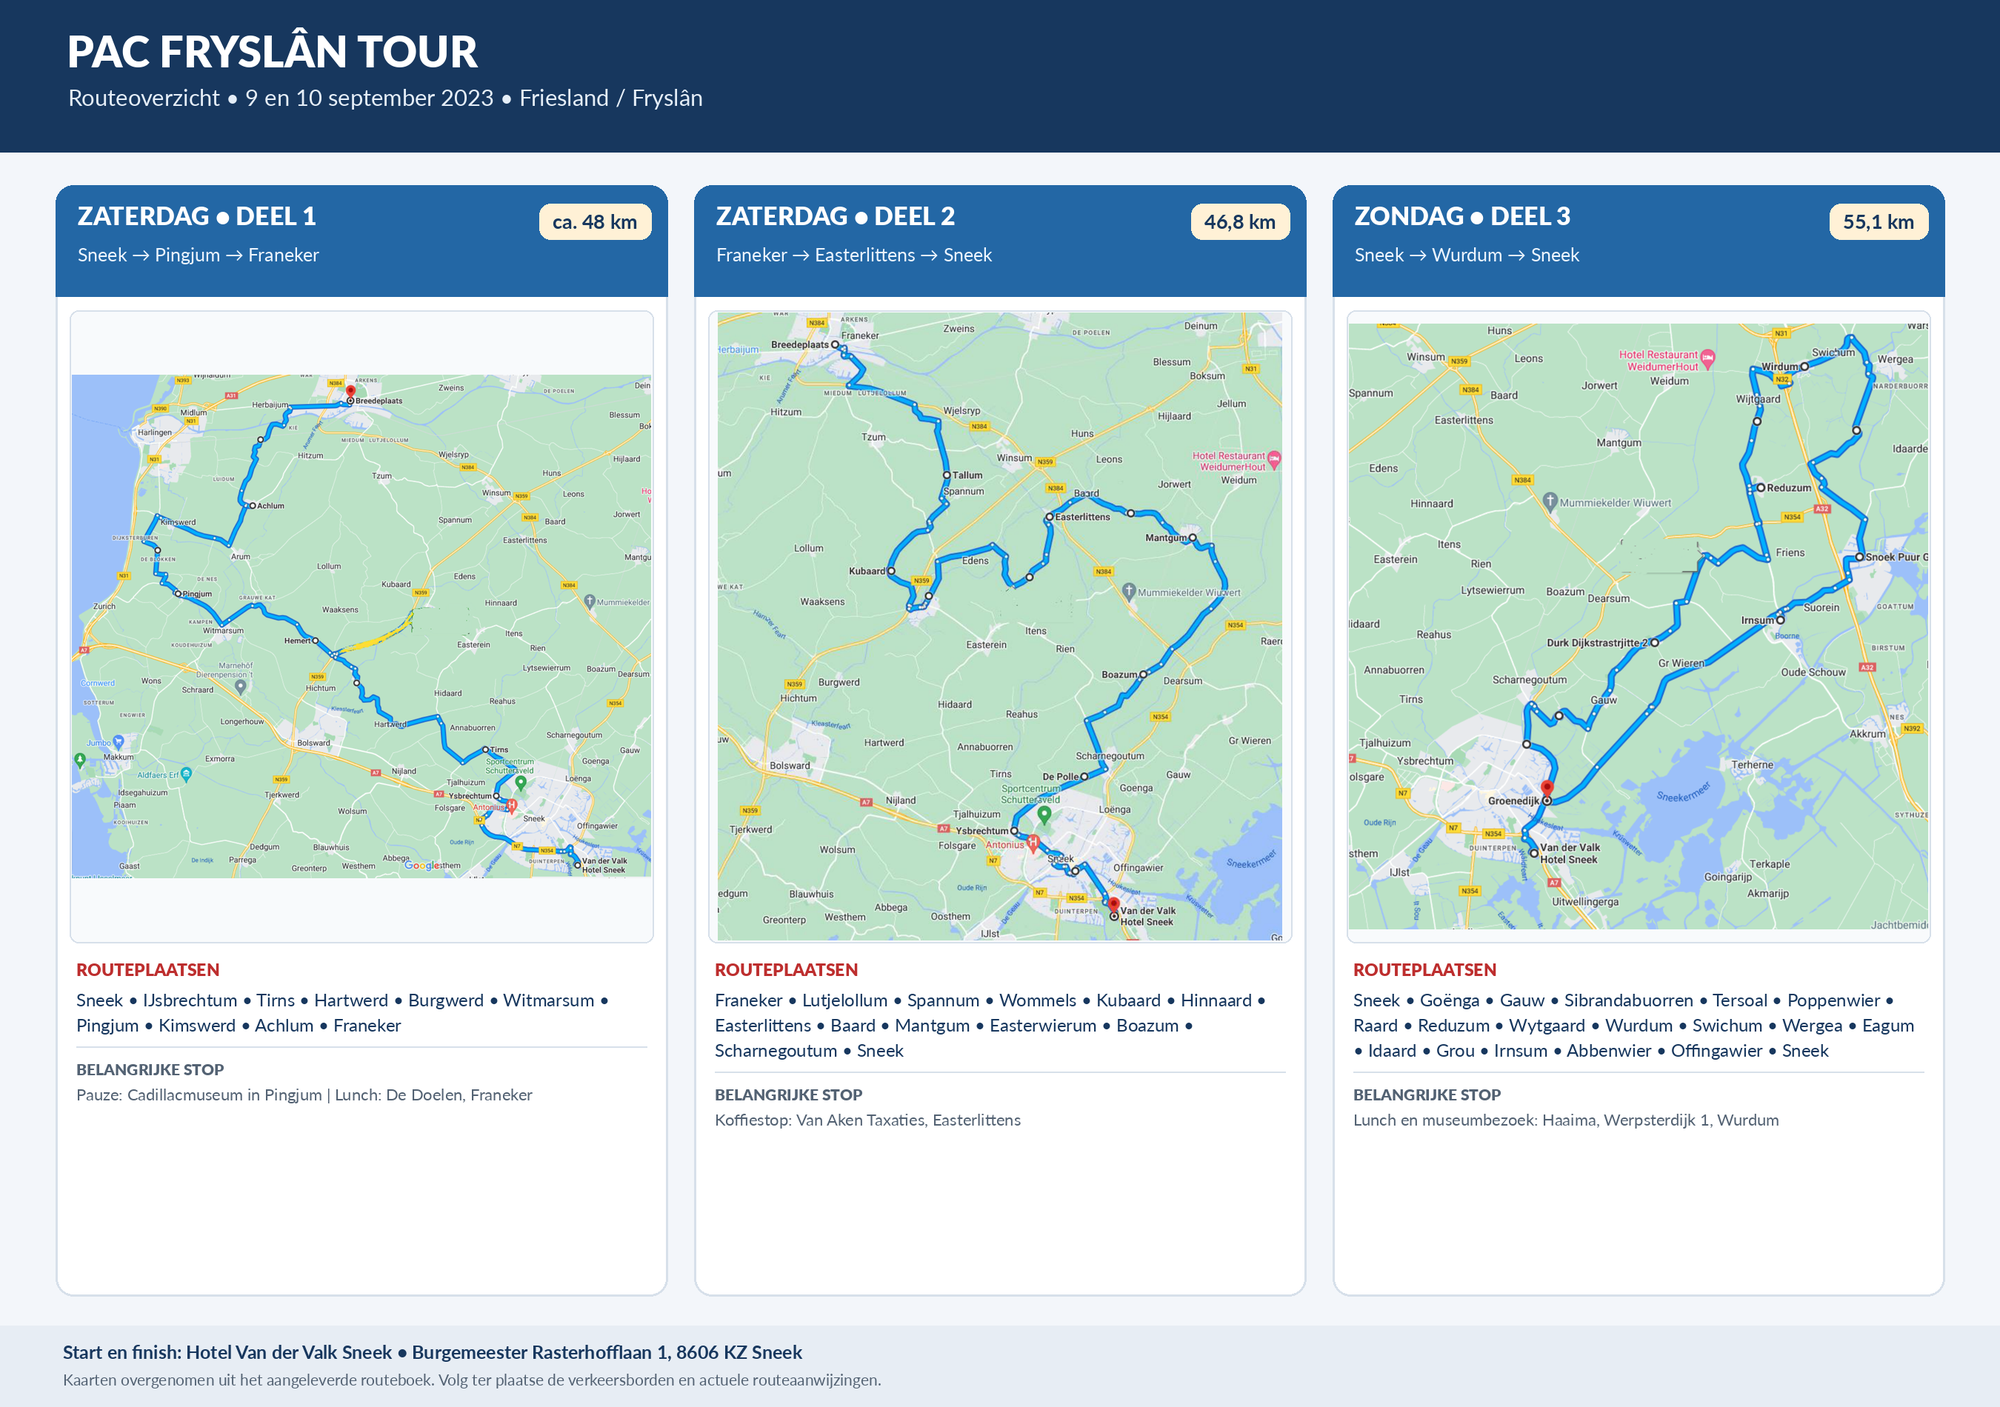Click the Kaarten overgenomen footer note
2000x1407 pixels.
472,1380
